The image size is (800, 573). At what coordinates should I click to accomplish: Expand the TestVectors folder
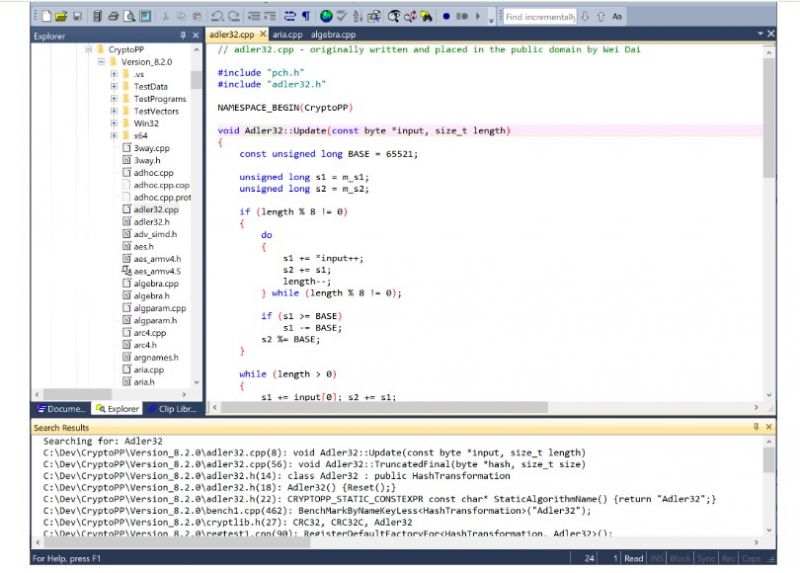[114, 111]
